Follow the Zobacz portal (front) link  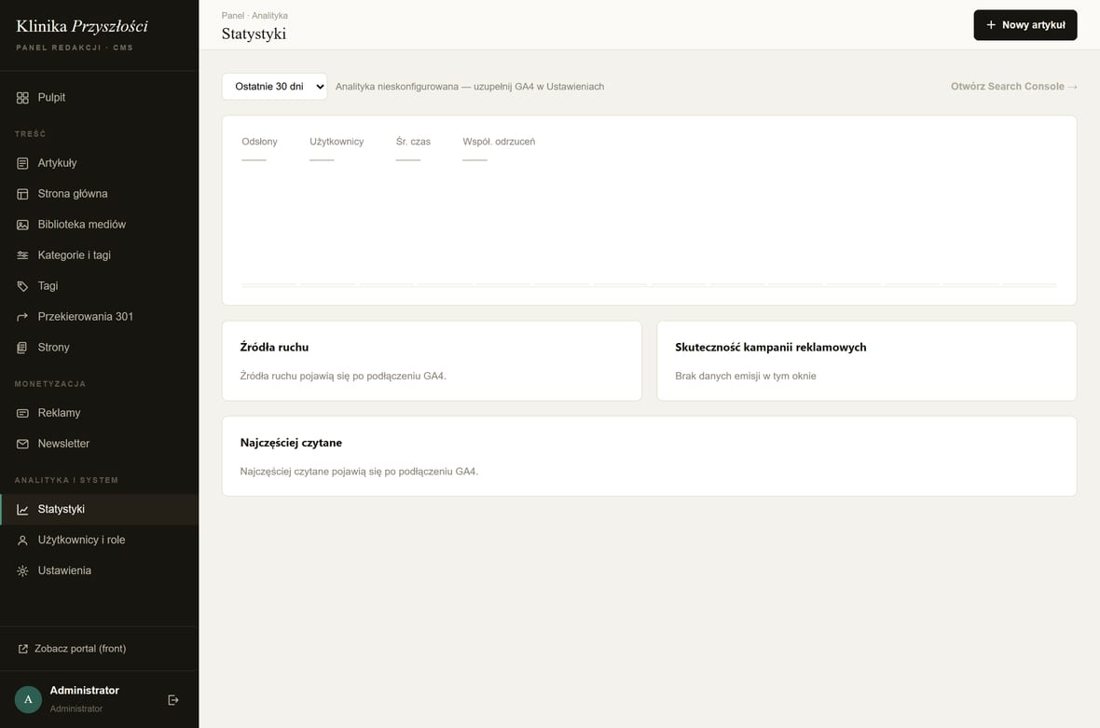tap(72, 649)
